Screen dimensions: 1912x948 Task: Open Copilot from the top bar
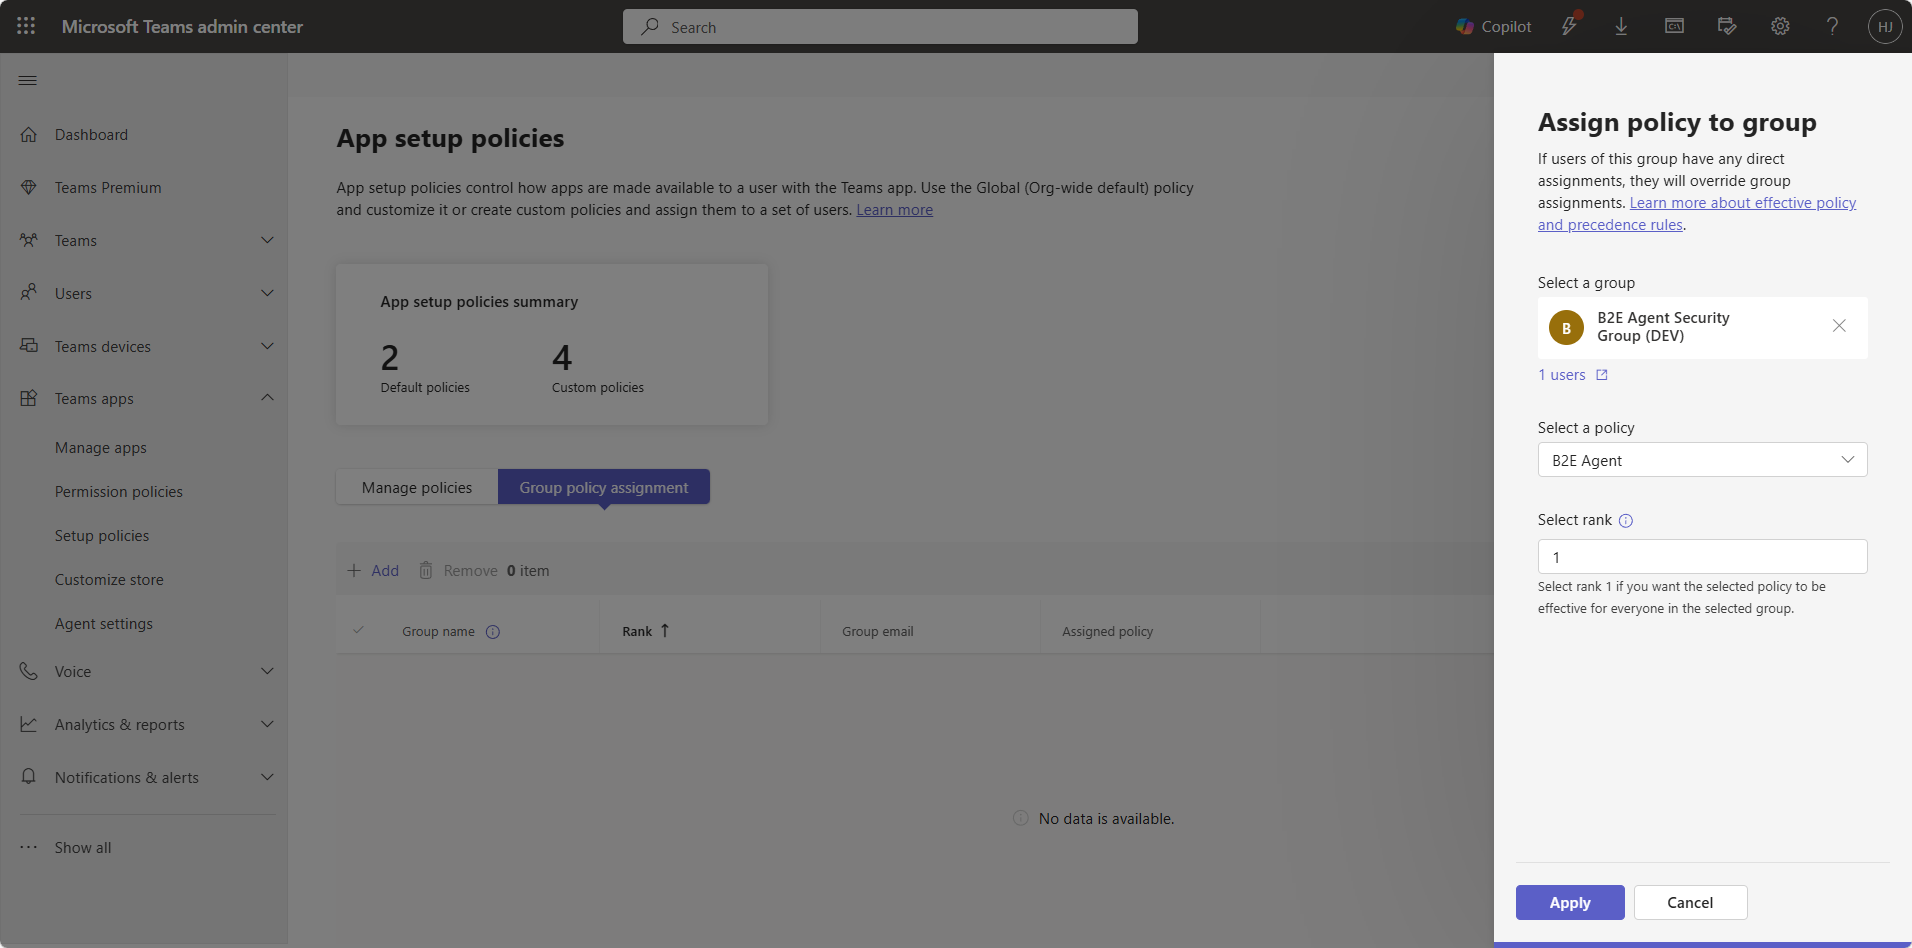click(x=1493, y=27)
